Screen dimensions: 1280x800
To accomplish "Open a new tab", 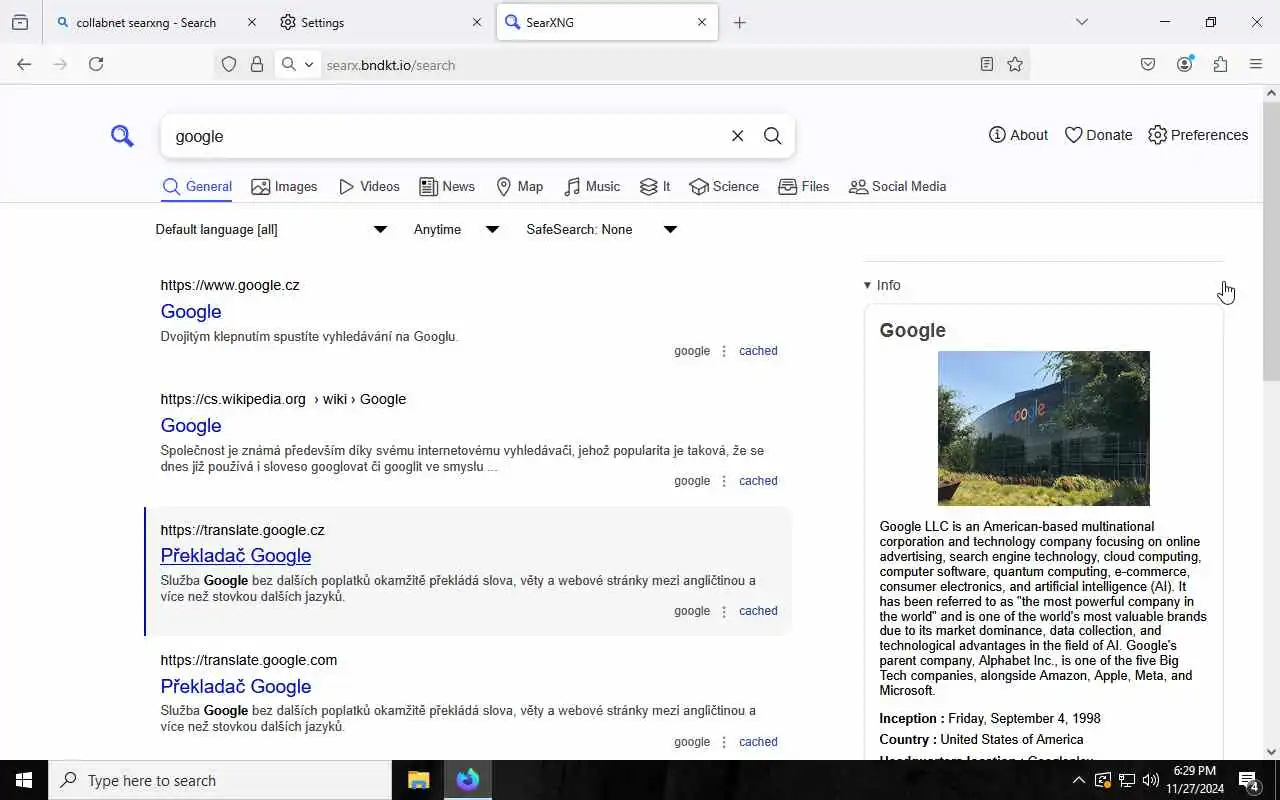I will click(x=739, y=22).
